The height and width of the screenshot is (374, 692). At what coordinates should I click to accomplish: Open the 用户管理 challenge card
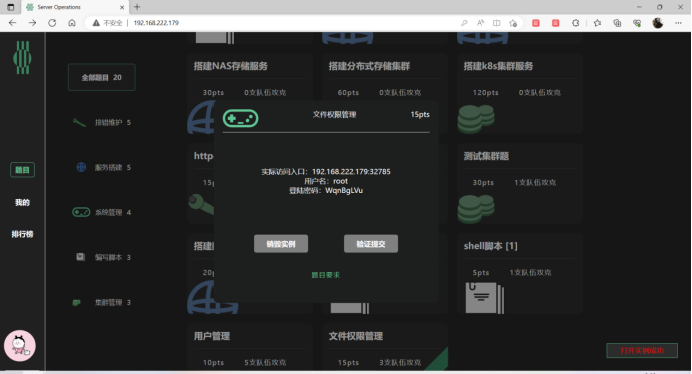coord(250,348)
